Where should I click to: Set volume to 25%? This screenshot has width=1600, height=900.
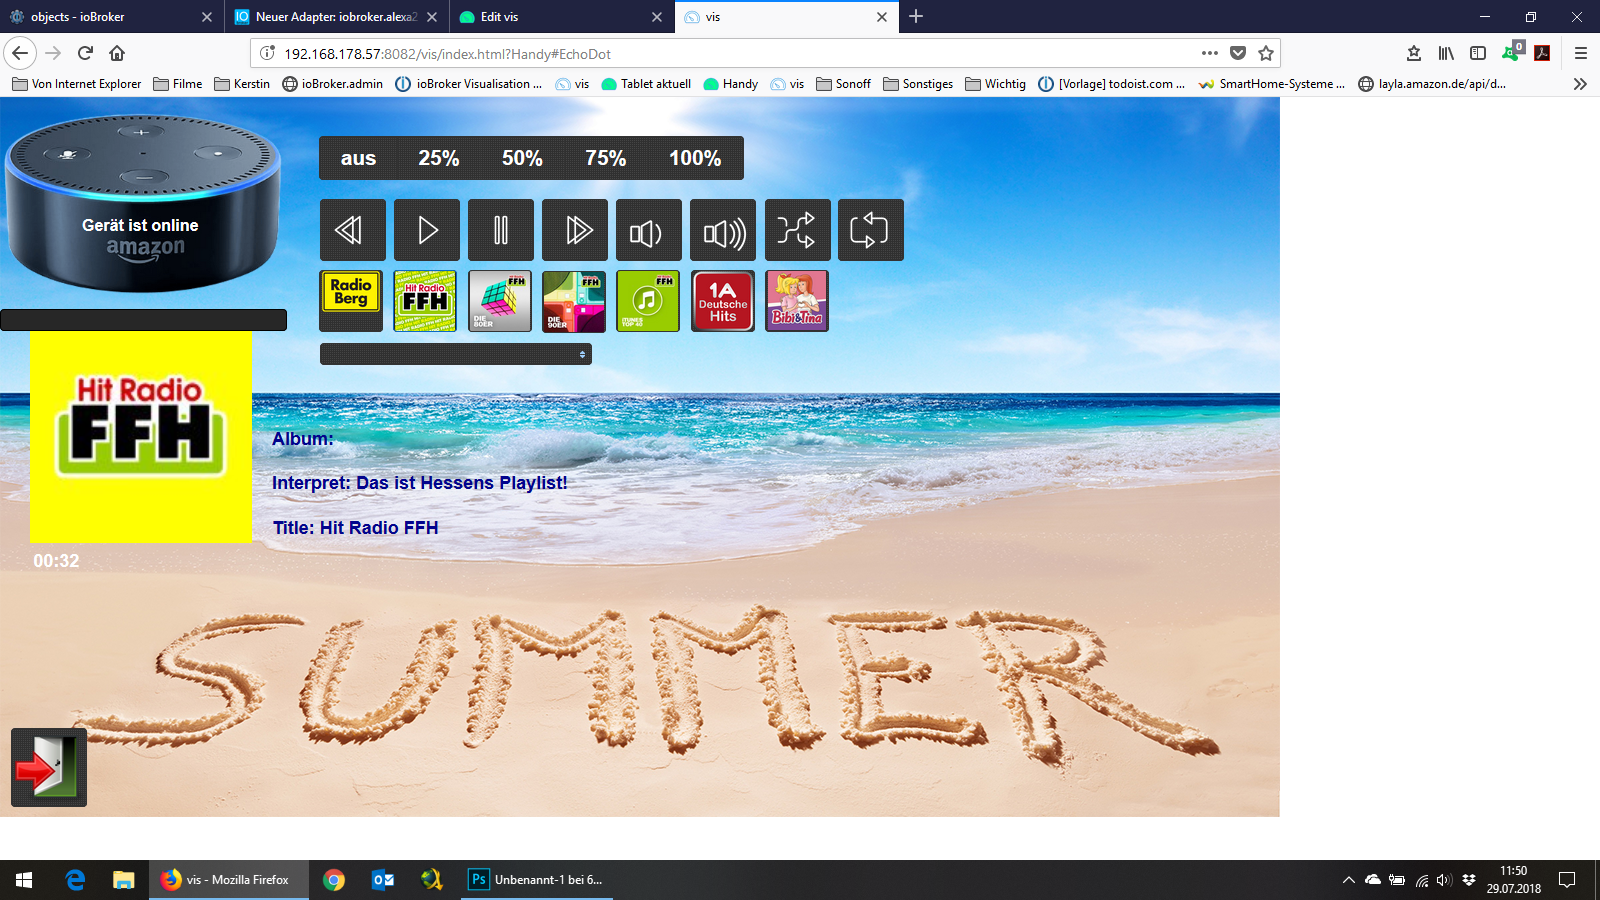[x=439, y=158]
